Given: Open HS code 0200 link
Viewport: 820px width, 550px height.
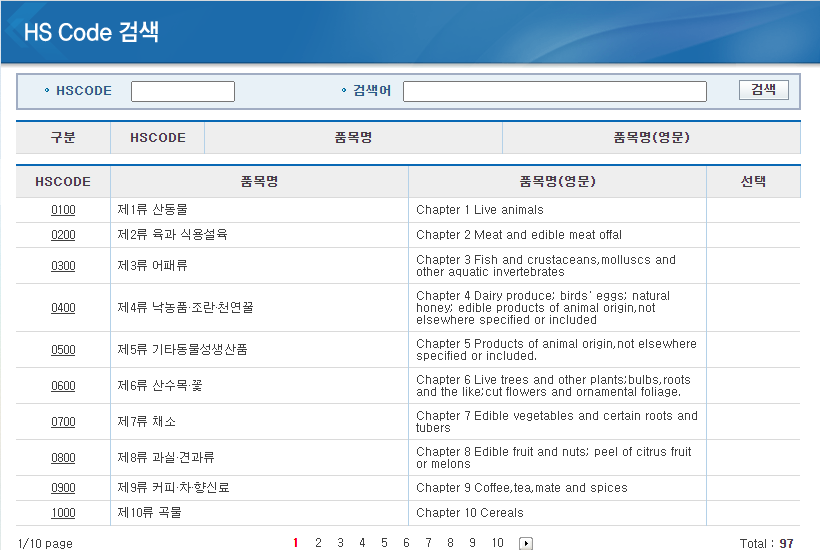Looking at the screenshot, I should pyautogui.click(x=63, y=235).
